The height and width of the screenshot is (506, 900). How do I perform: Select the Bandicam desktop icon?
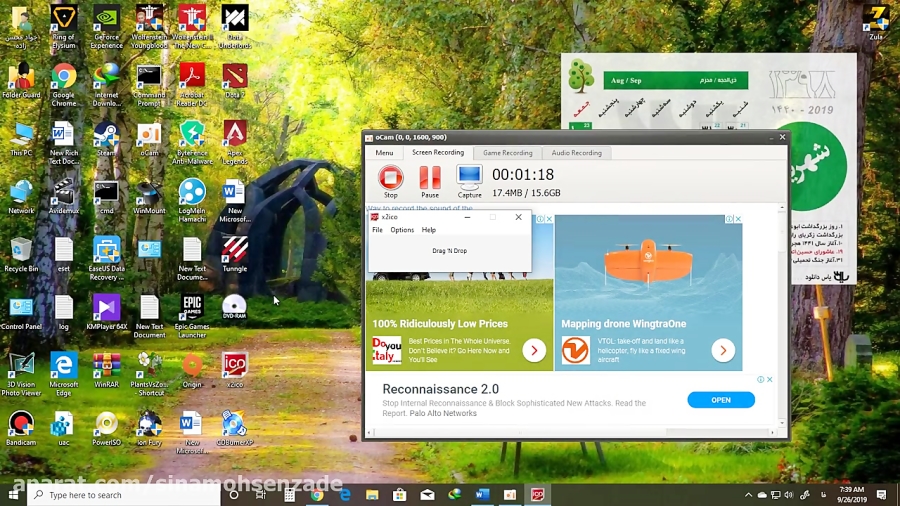pyautogui.click(x=21, y=429)
